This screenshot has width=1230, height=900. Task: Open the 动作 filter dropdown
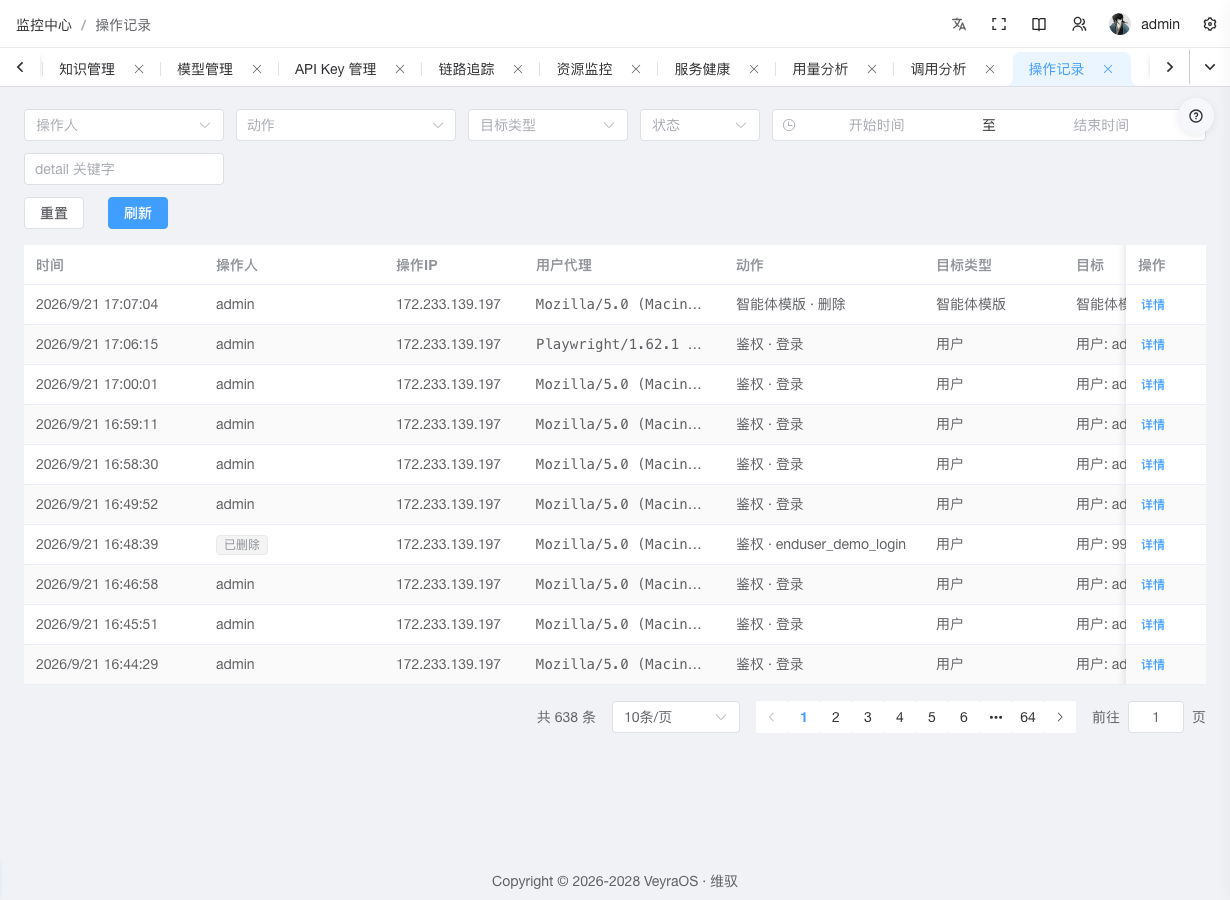coord(346,125)
